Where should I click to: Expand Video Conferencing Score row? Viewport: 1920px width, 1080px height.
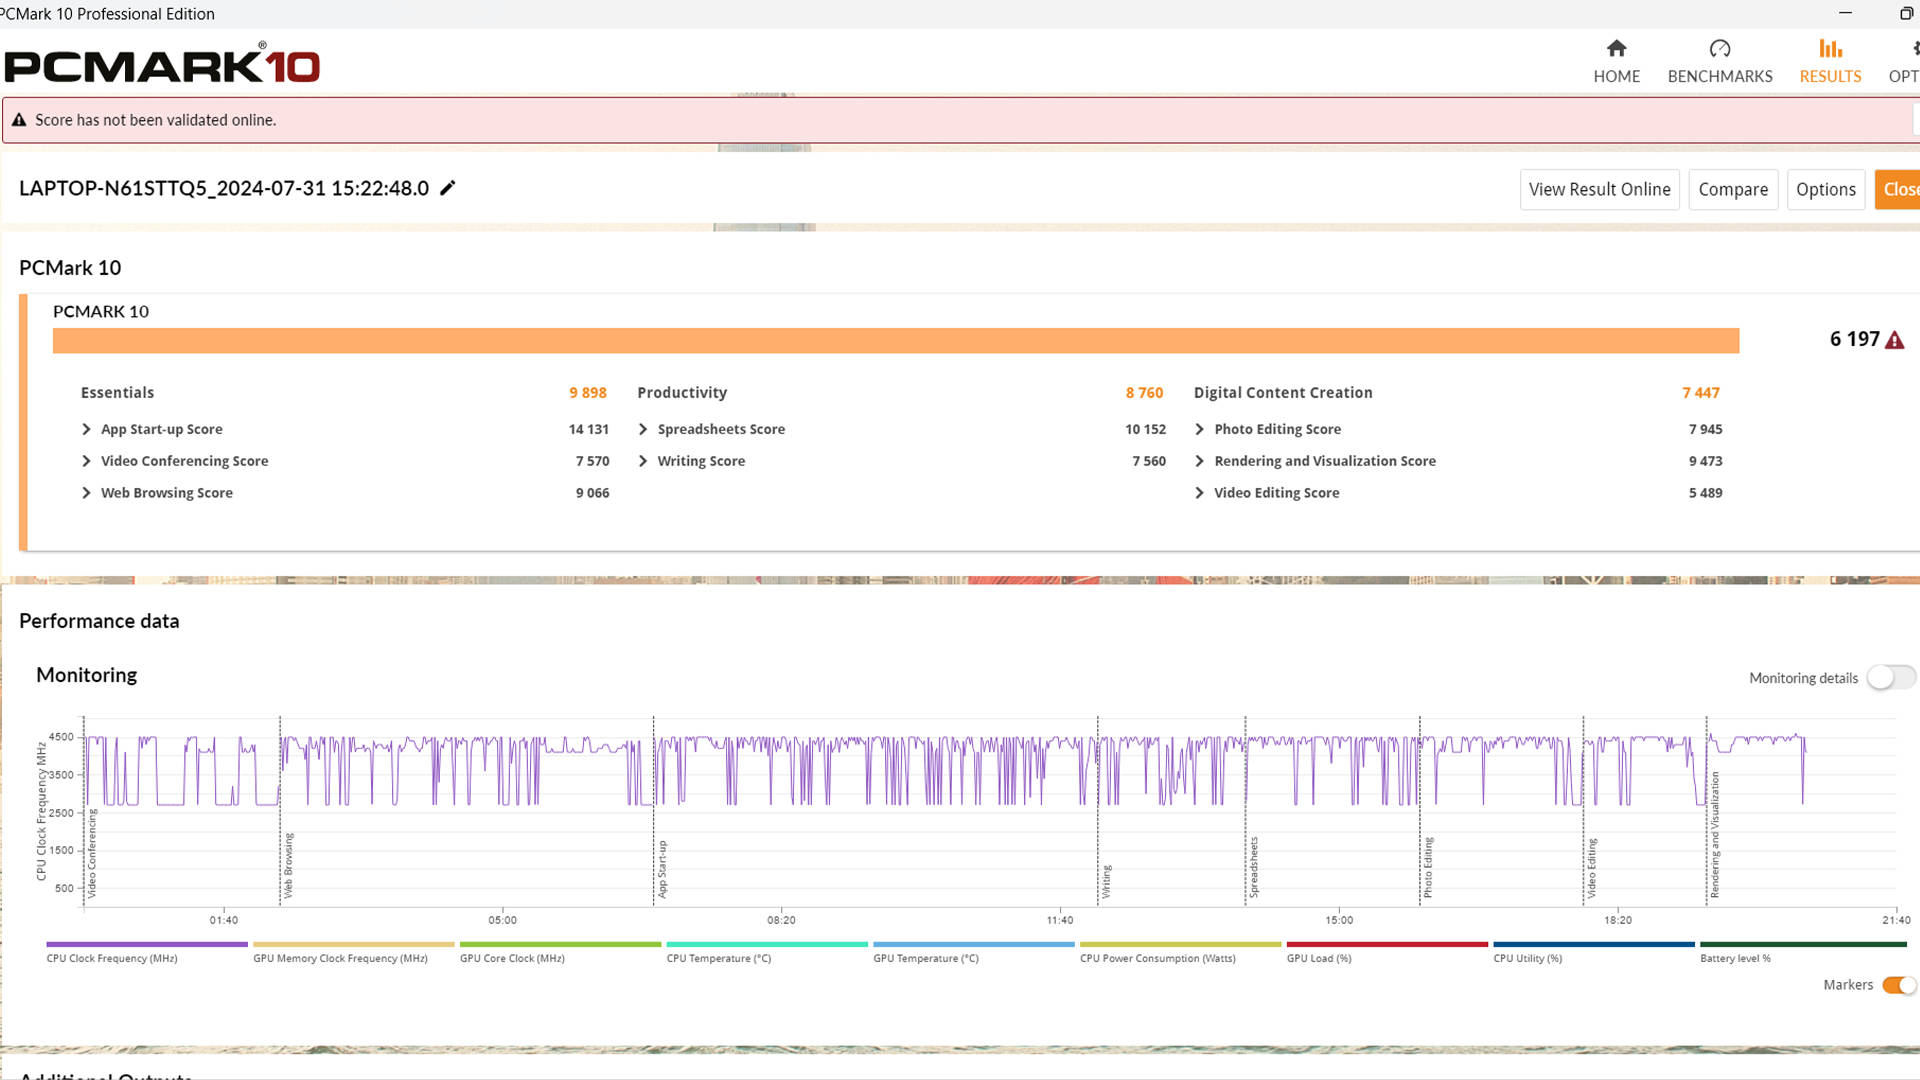[x=86, y=461]
